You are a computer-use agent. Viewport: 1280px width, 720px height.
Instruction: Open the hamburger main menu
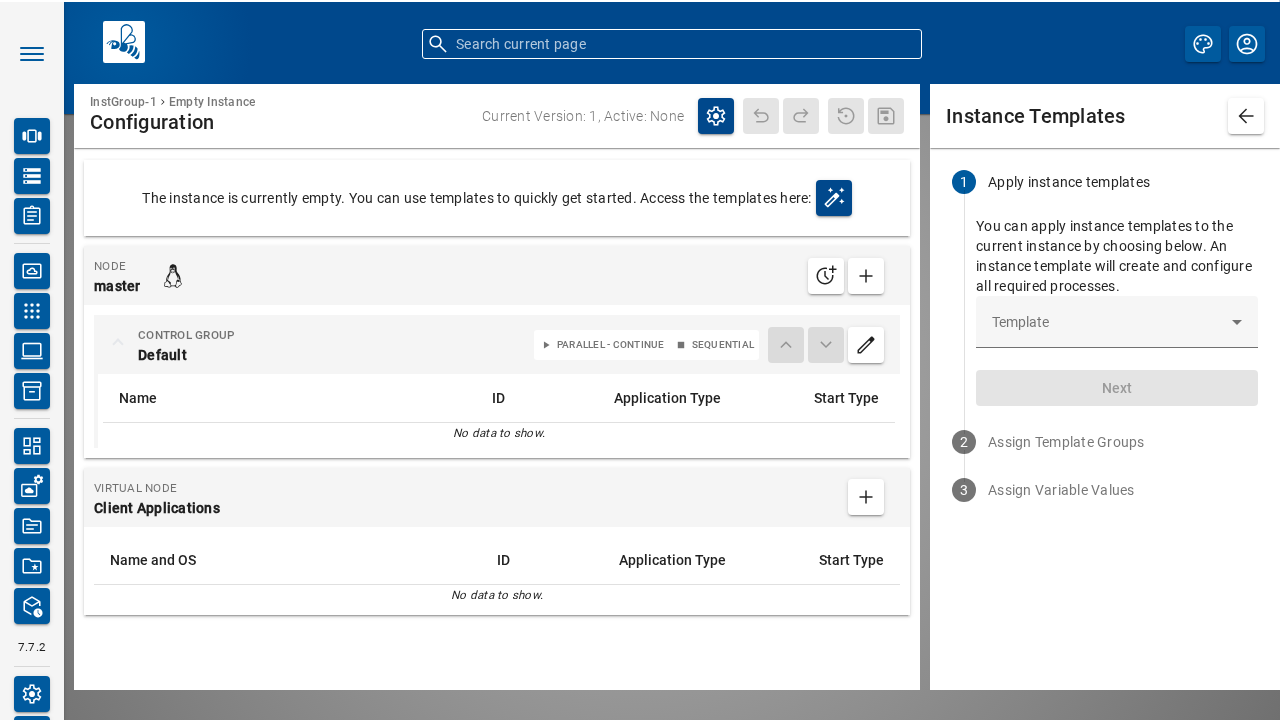[x=32, y=54]
